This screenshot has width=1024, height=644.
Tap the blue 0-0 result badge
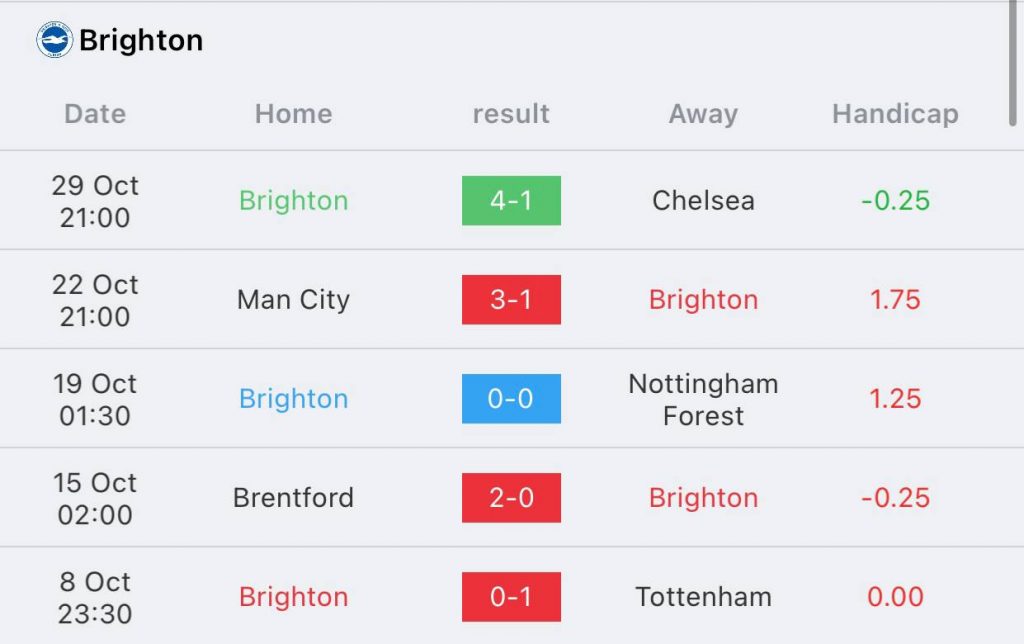[x=511, y=398]
